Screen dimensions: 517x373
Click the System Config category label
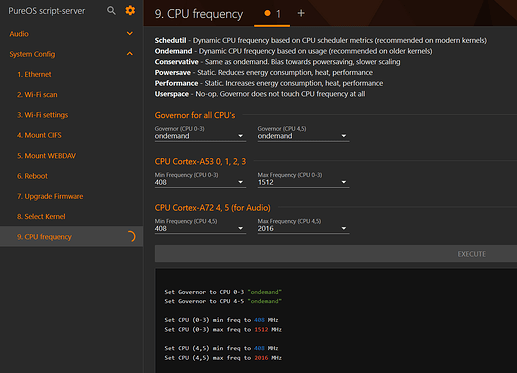click(x=32, y=54)
